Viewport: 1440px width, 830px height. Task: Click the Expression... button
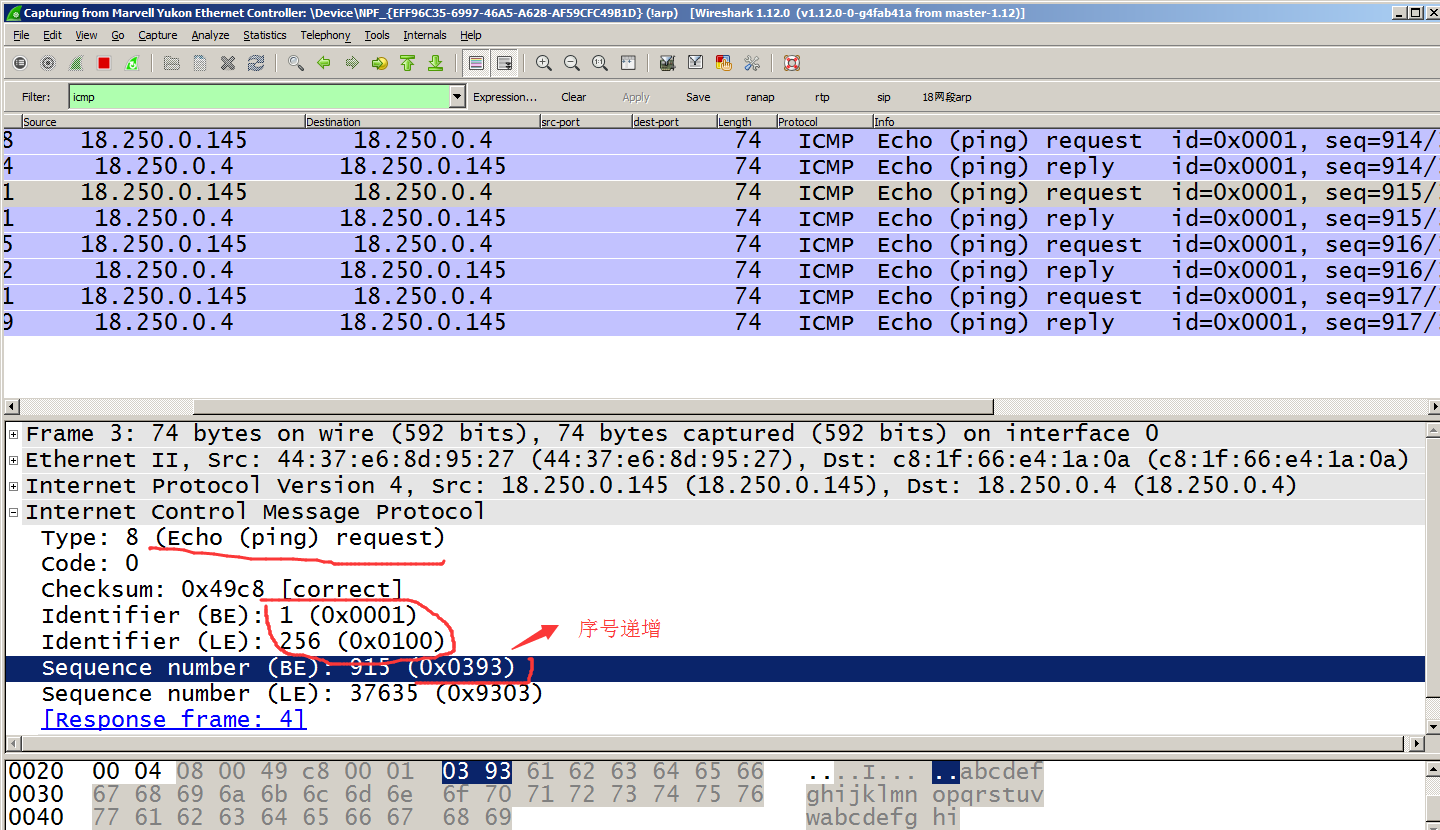505,97
